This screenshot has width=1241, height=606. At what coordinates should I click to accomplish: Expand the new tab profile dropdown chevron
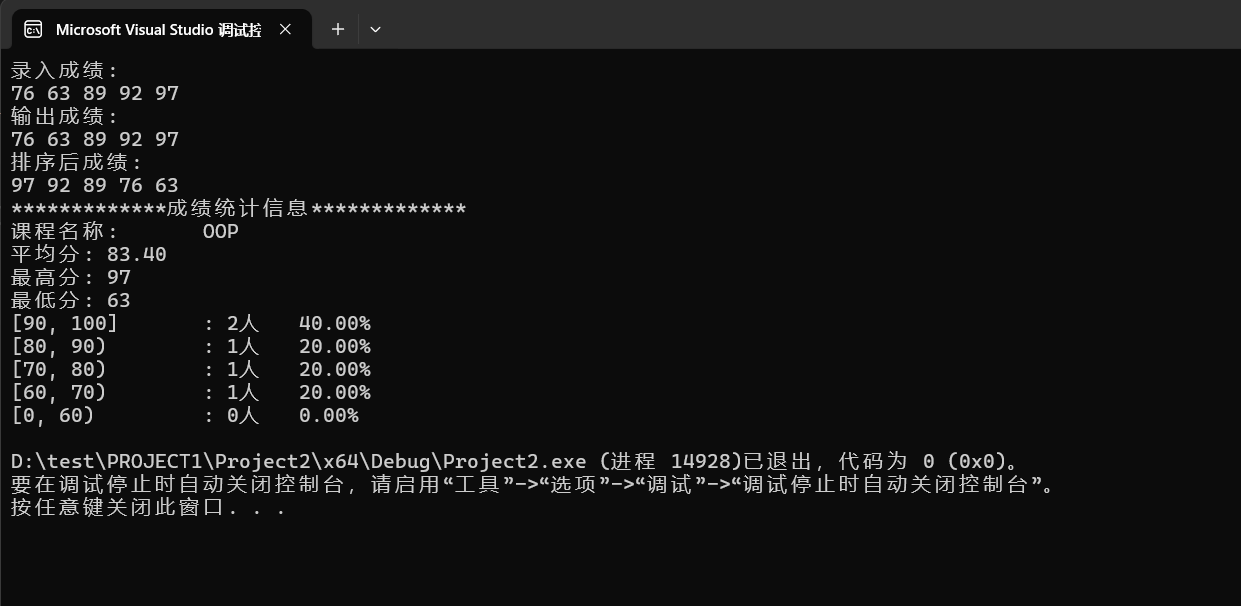click(375, 30)
